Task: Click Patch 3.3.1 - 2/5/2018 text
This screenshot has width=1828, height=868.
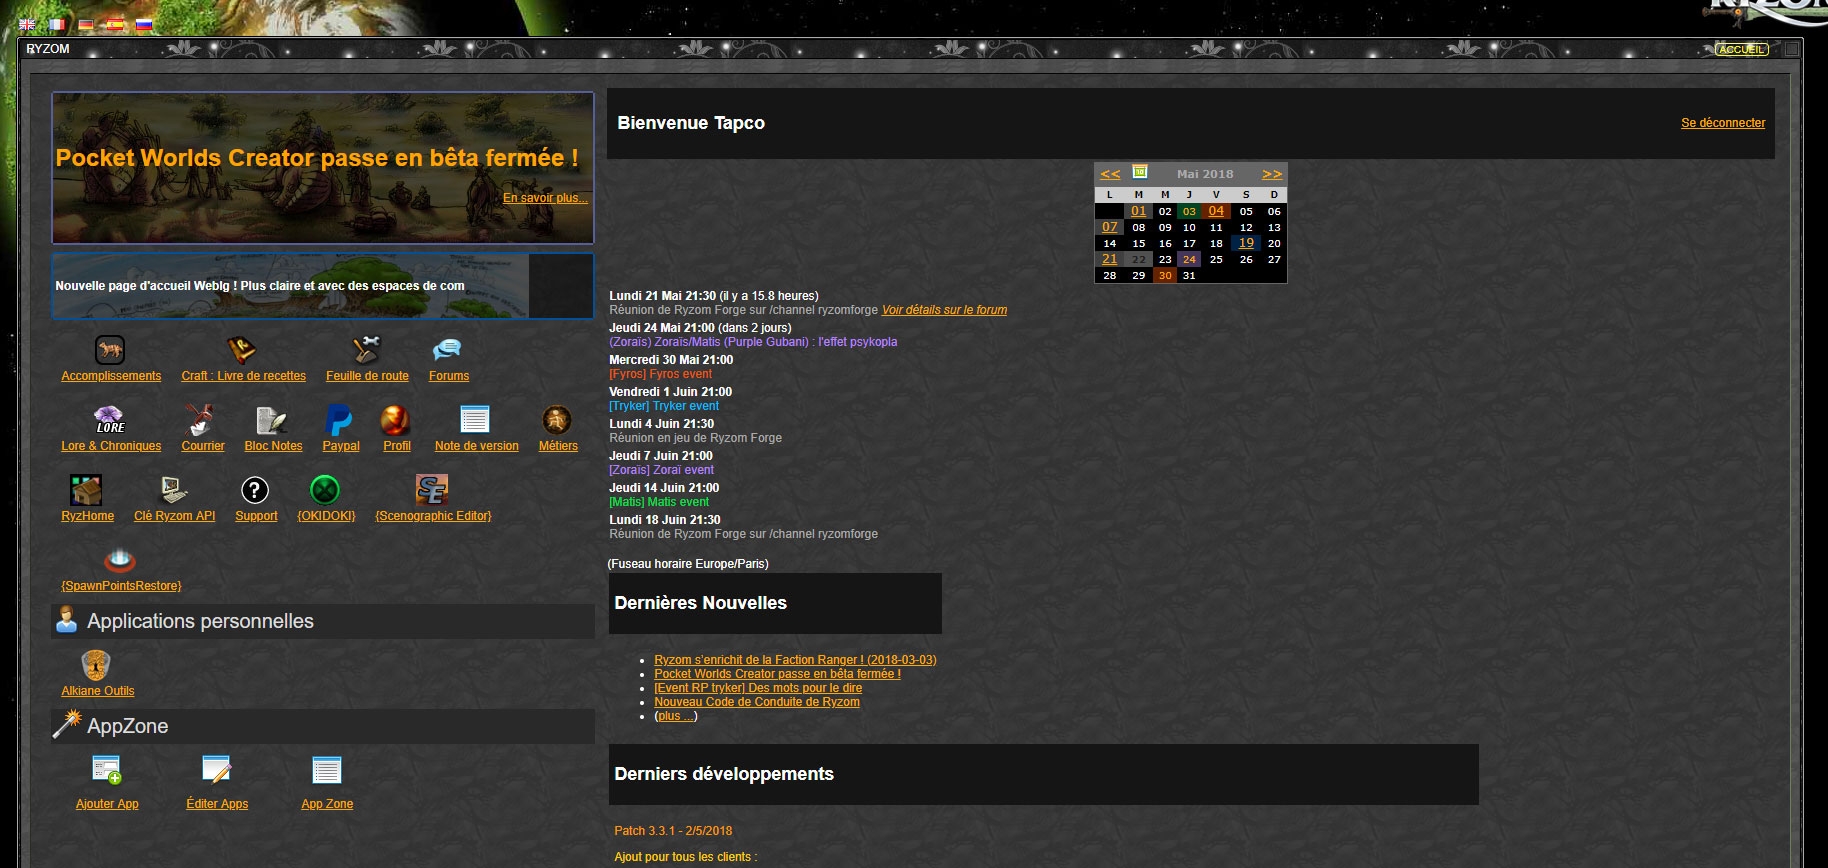Action: click(x=673, y=831)
